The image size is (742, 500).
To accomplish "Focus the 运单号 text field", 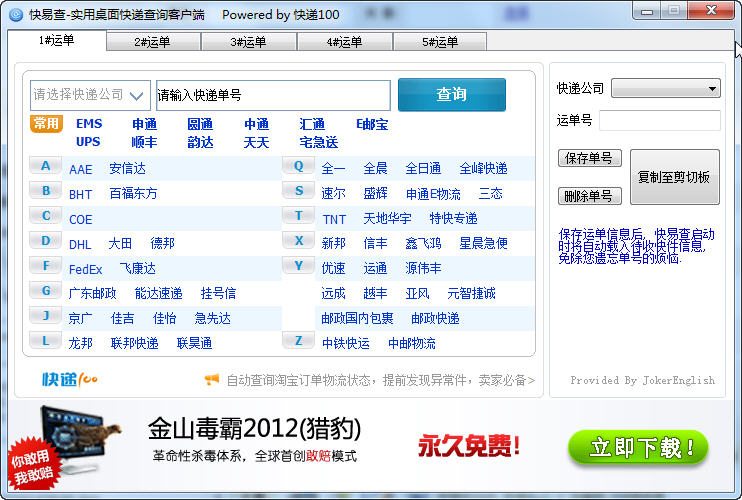I will [x=660, y=120].
